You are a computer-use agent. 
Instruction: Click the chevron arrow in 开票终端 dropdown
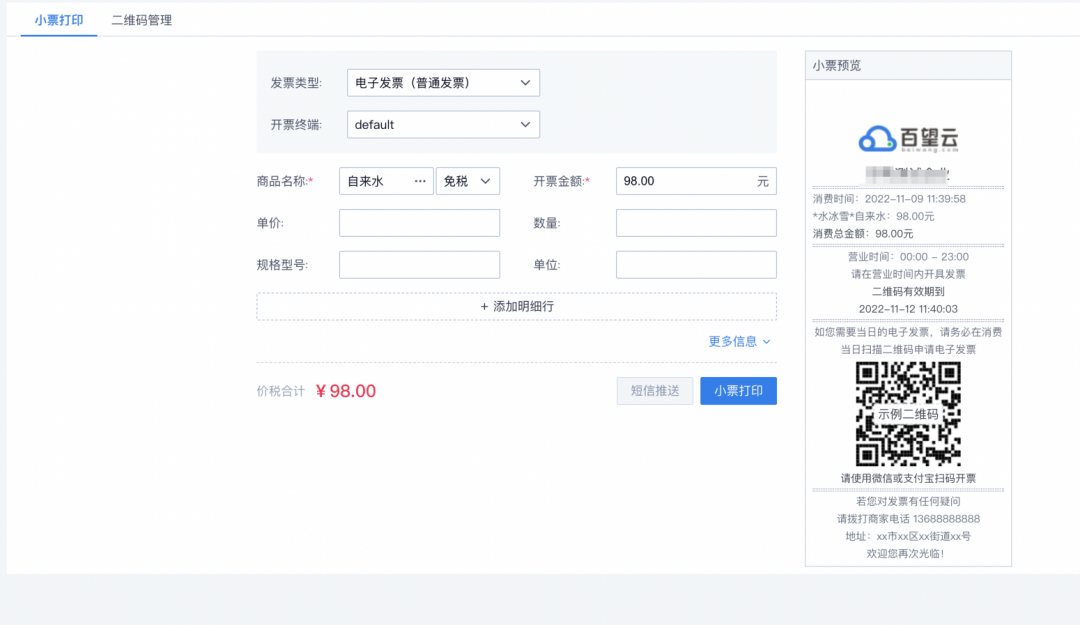[526, 125]
